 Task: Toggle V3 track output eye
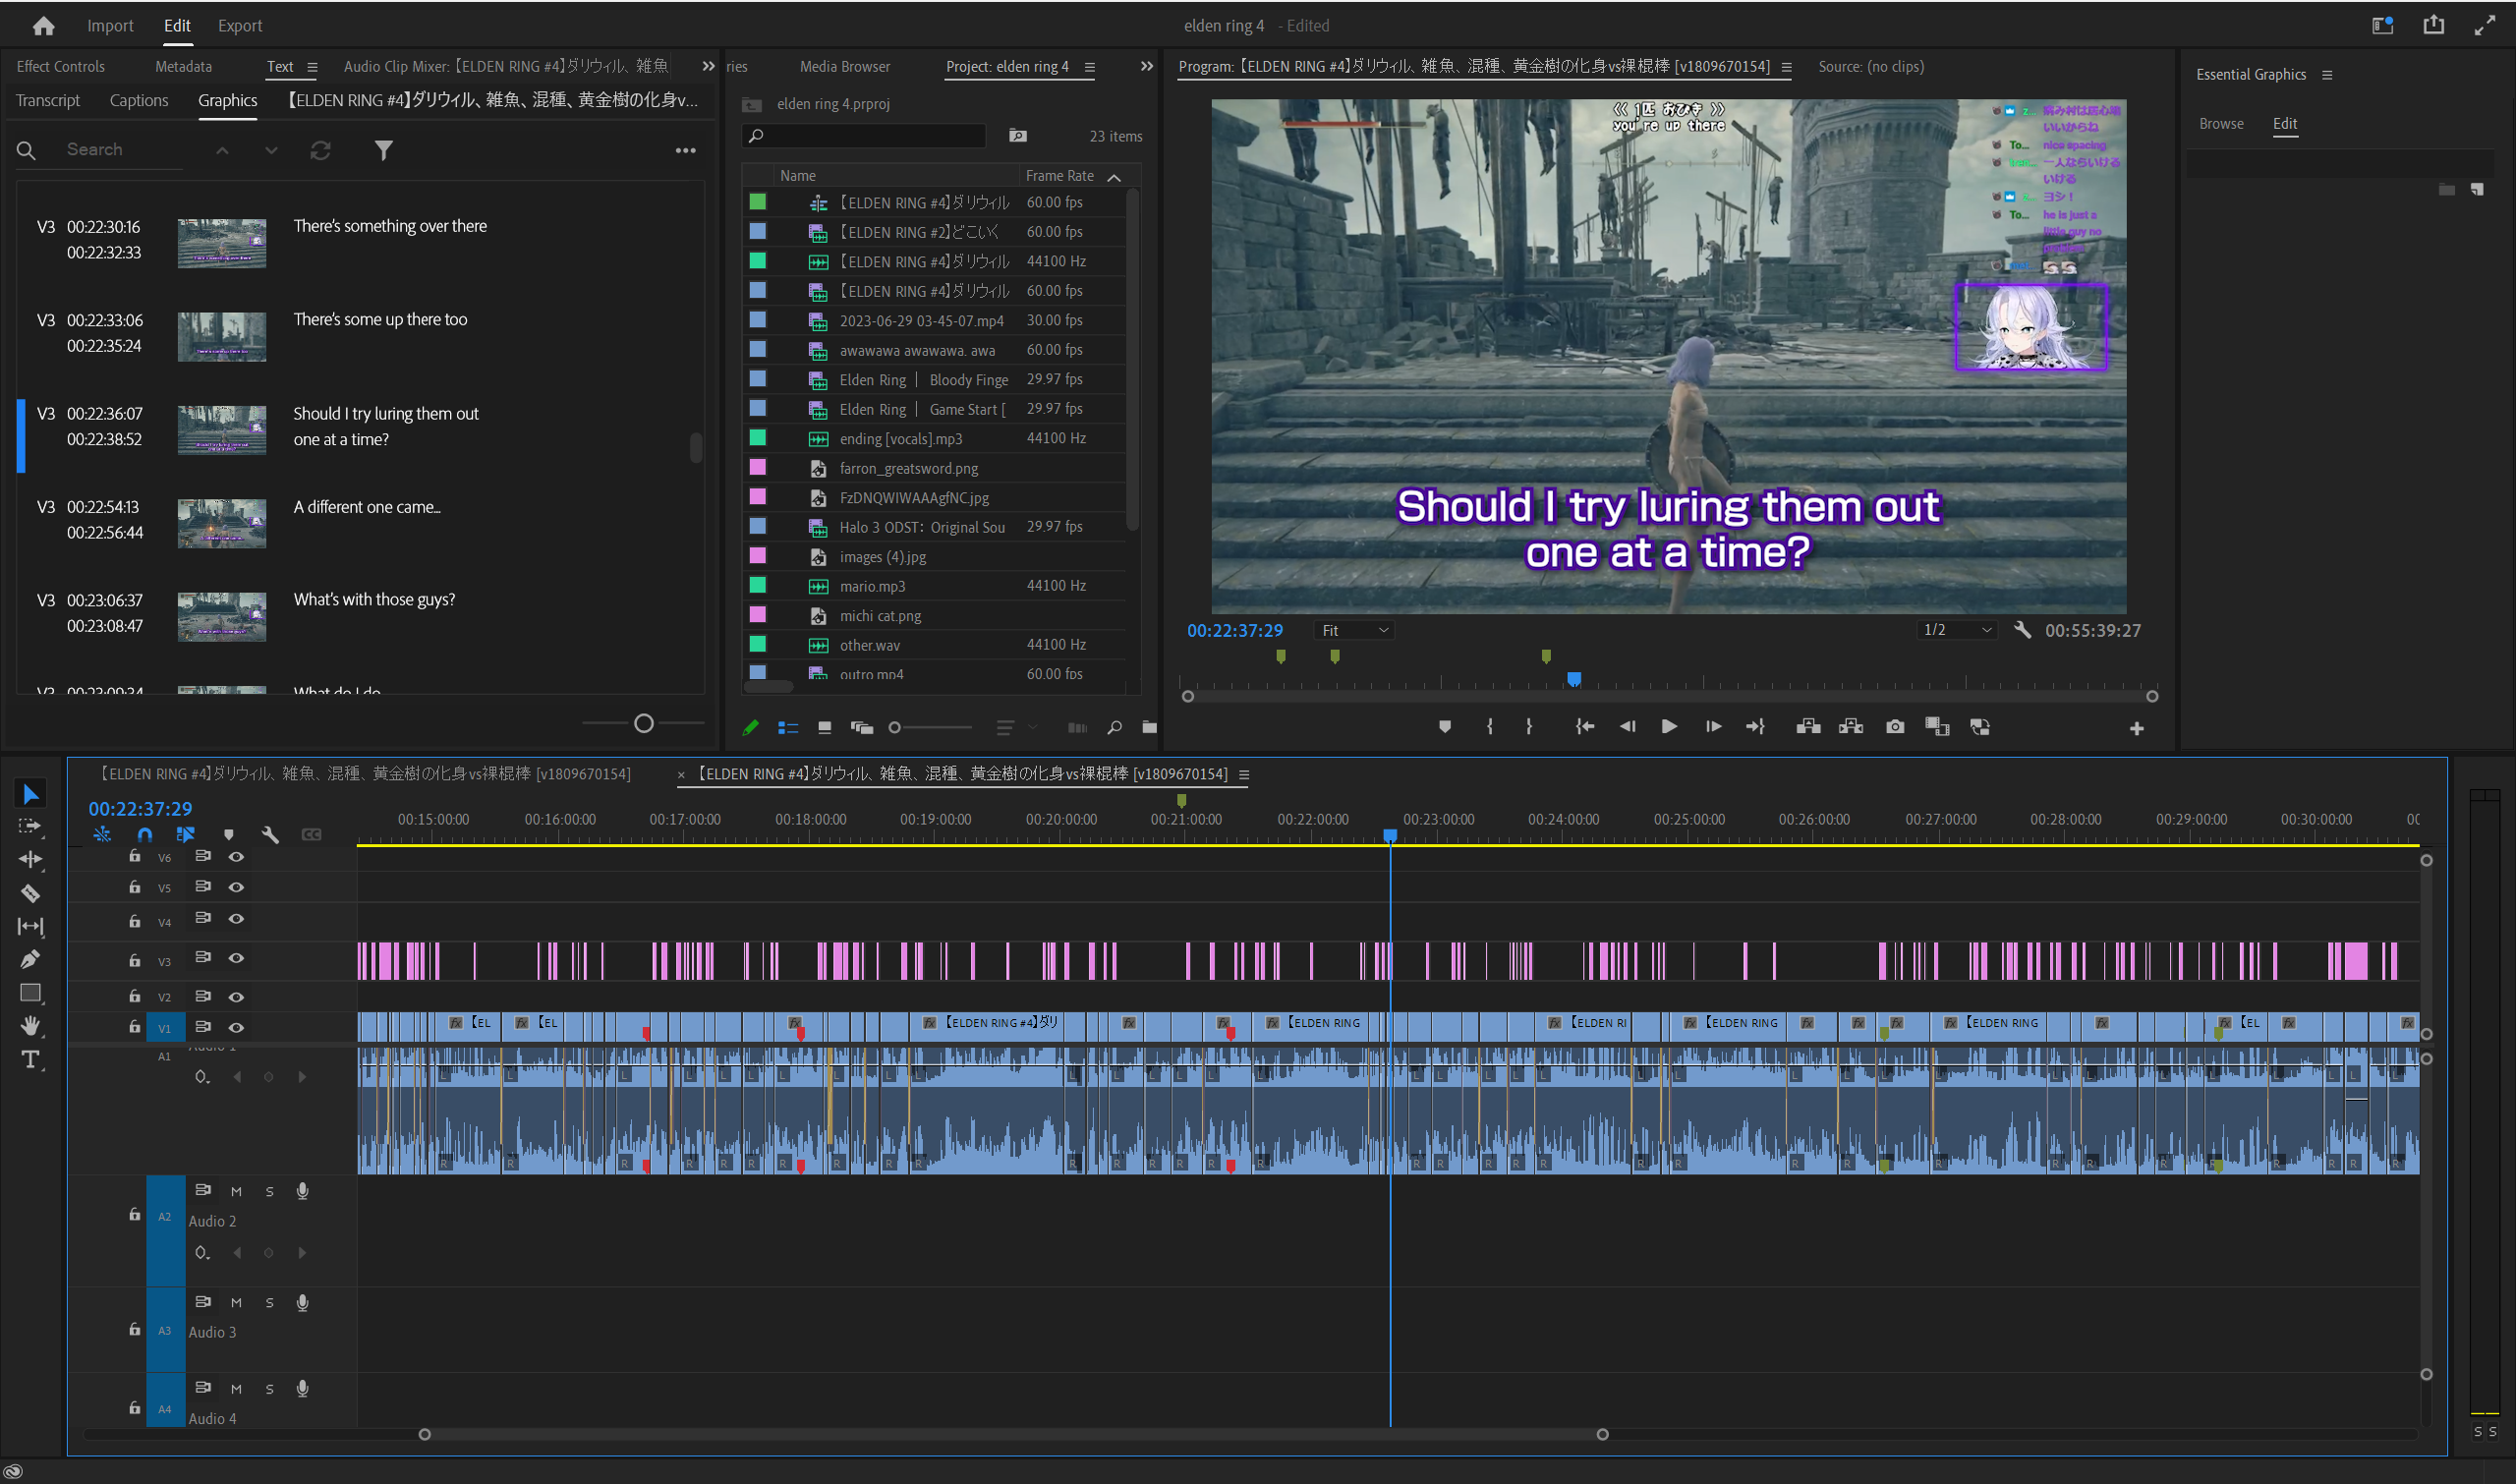coord(236,958)
